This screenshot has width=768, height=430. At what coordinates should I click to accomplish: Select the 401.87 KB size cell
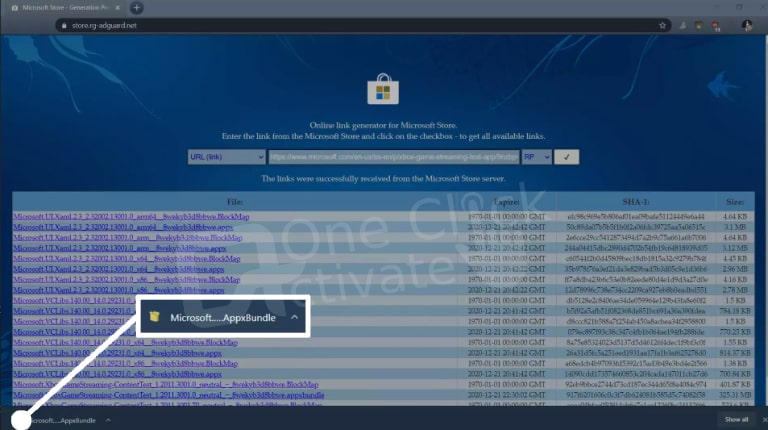tap(735, 385)
